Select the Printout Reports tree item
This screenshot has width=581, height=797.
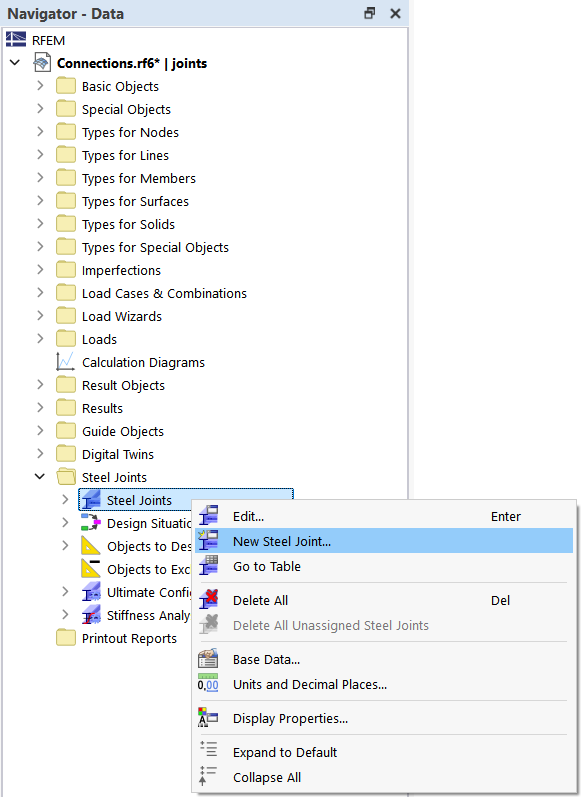tap(129, 638)
